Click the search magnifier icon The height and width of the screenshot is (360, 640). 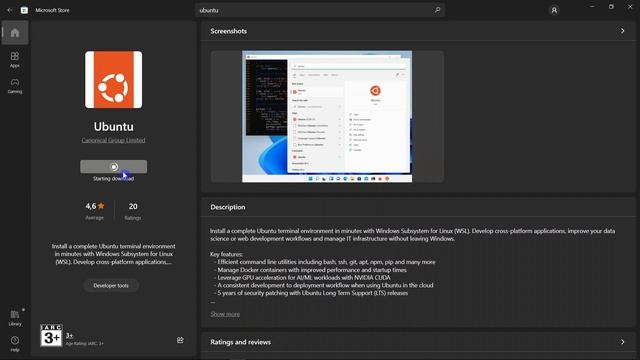pyautogui.click(x=437, y=10)
